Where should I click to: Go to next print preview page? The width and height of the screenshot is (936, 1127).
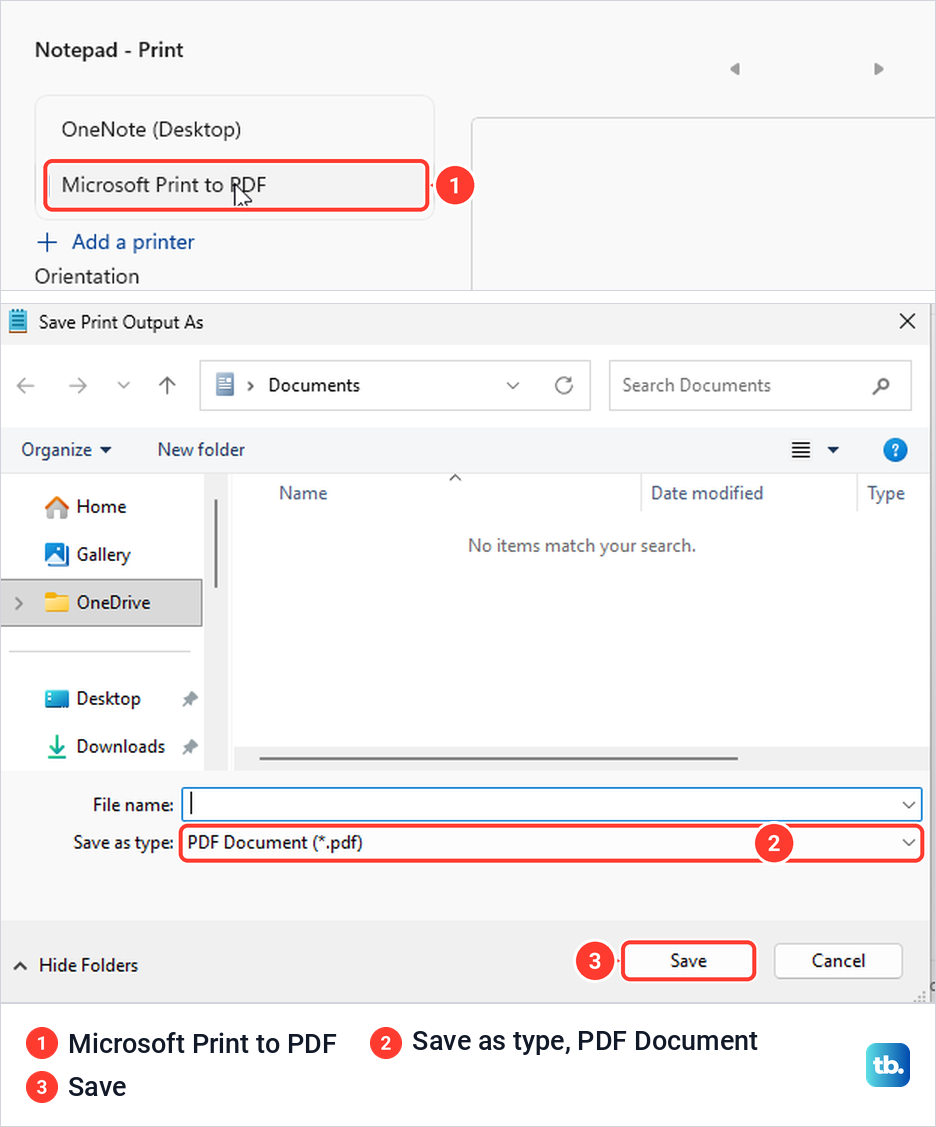coord(878,69)
